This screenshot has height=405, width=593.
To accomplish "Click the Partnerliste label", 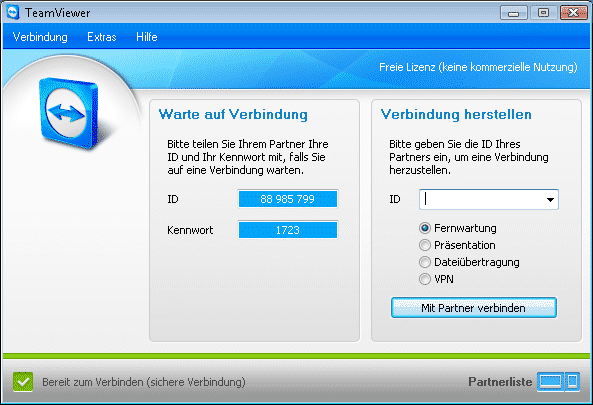I will pyautogui.click(x=500, y=382).
